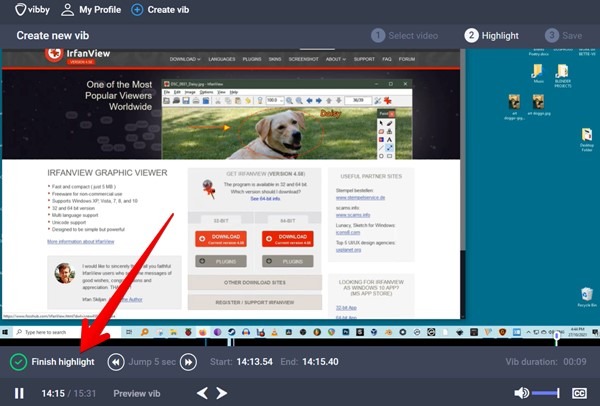600x406 pixels.
Task: Click Preview vib
Action: coord(137,393)
